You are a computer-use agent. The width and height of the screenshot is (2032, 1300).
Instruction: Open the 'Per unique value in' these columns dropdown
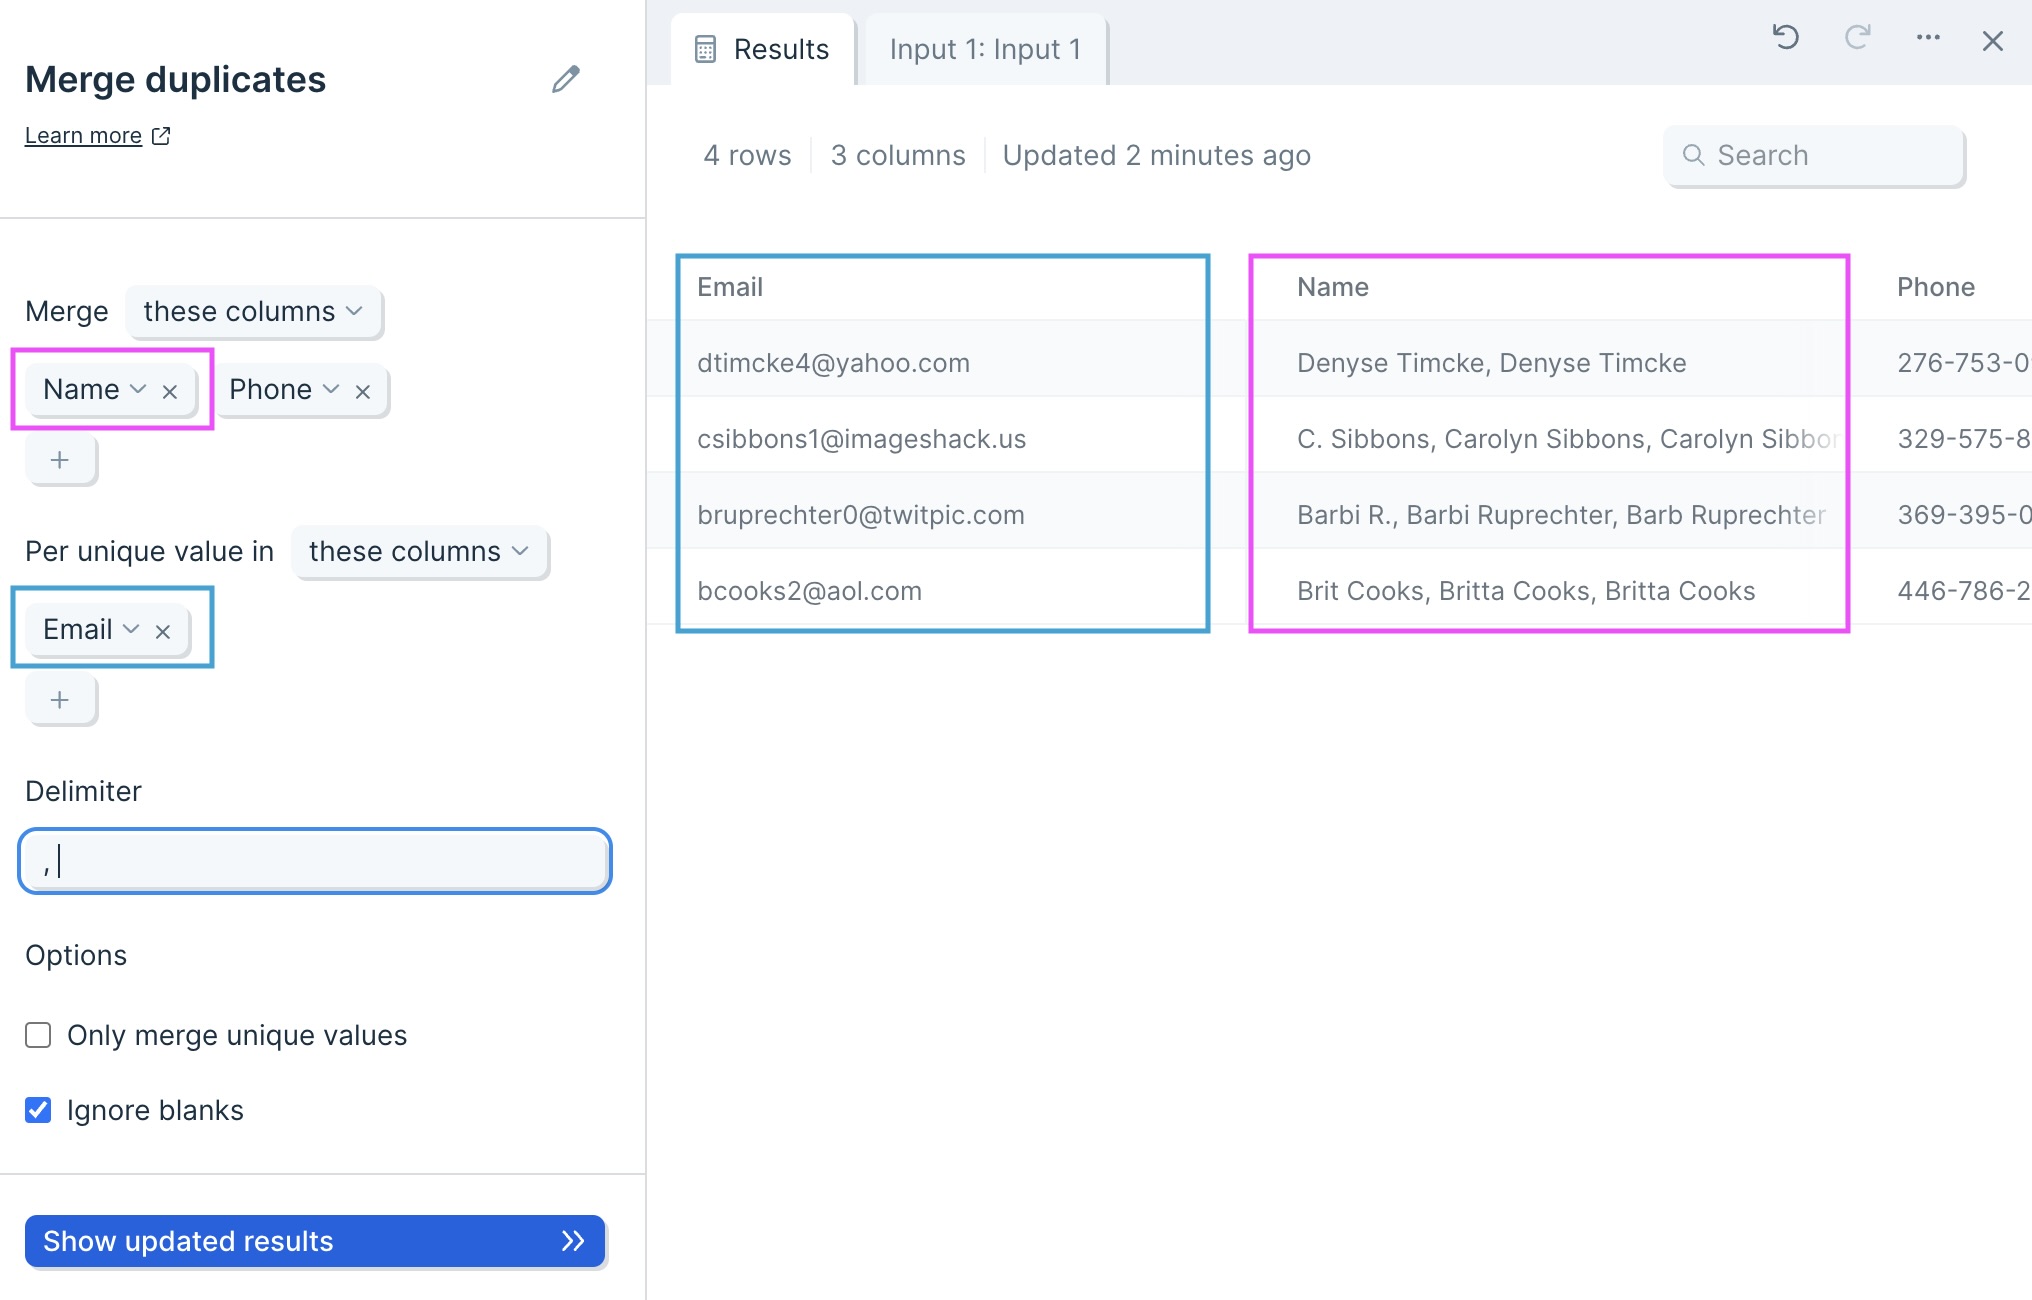(x=419, y=551)
